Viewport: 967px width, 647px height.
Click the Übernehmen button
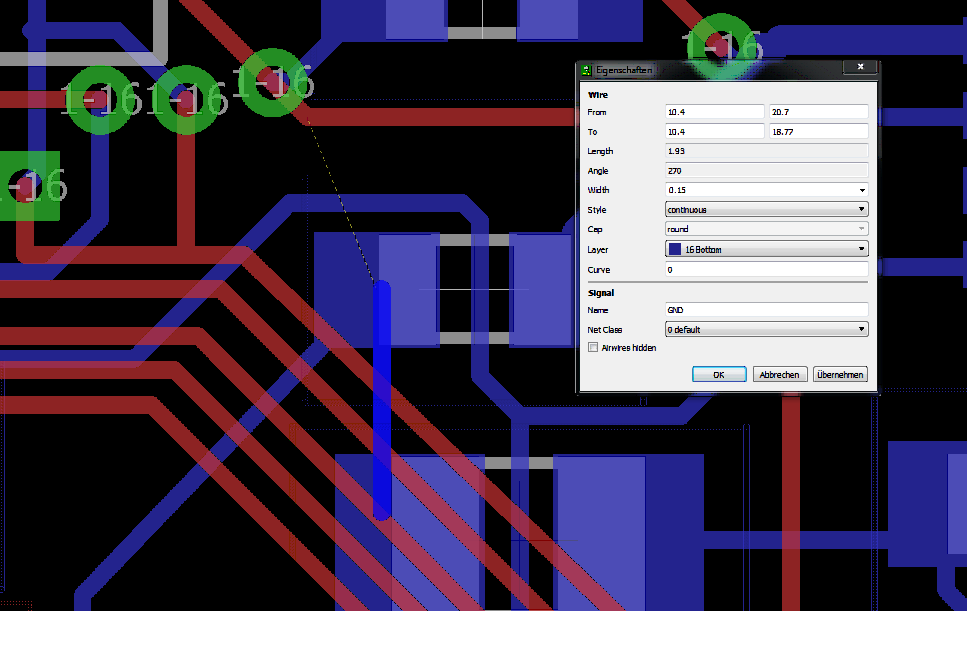point(840,374)
